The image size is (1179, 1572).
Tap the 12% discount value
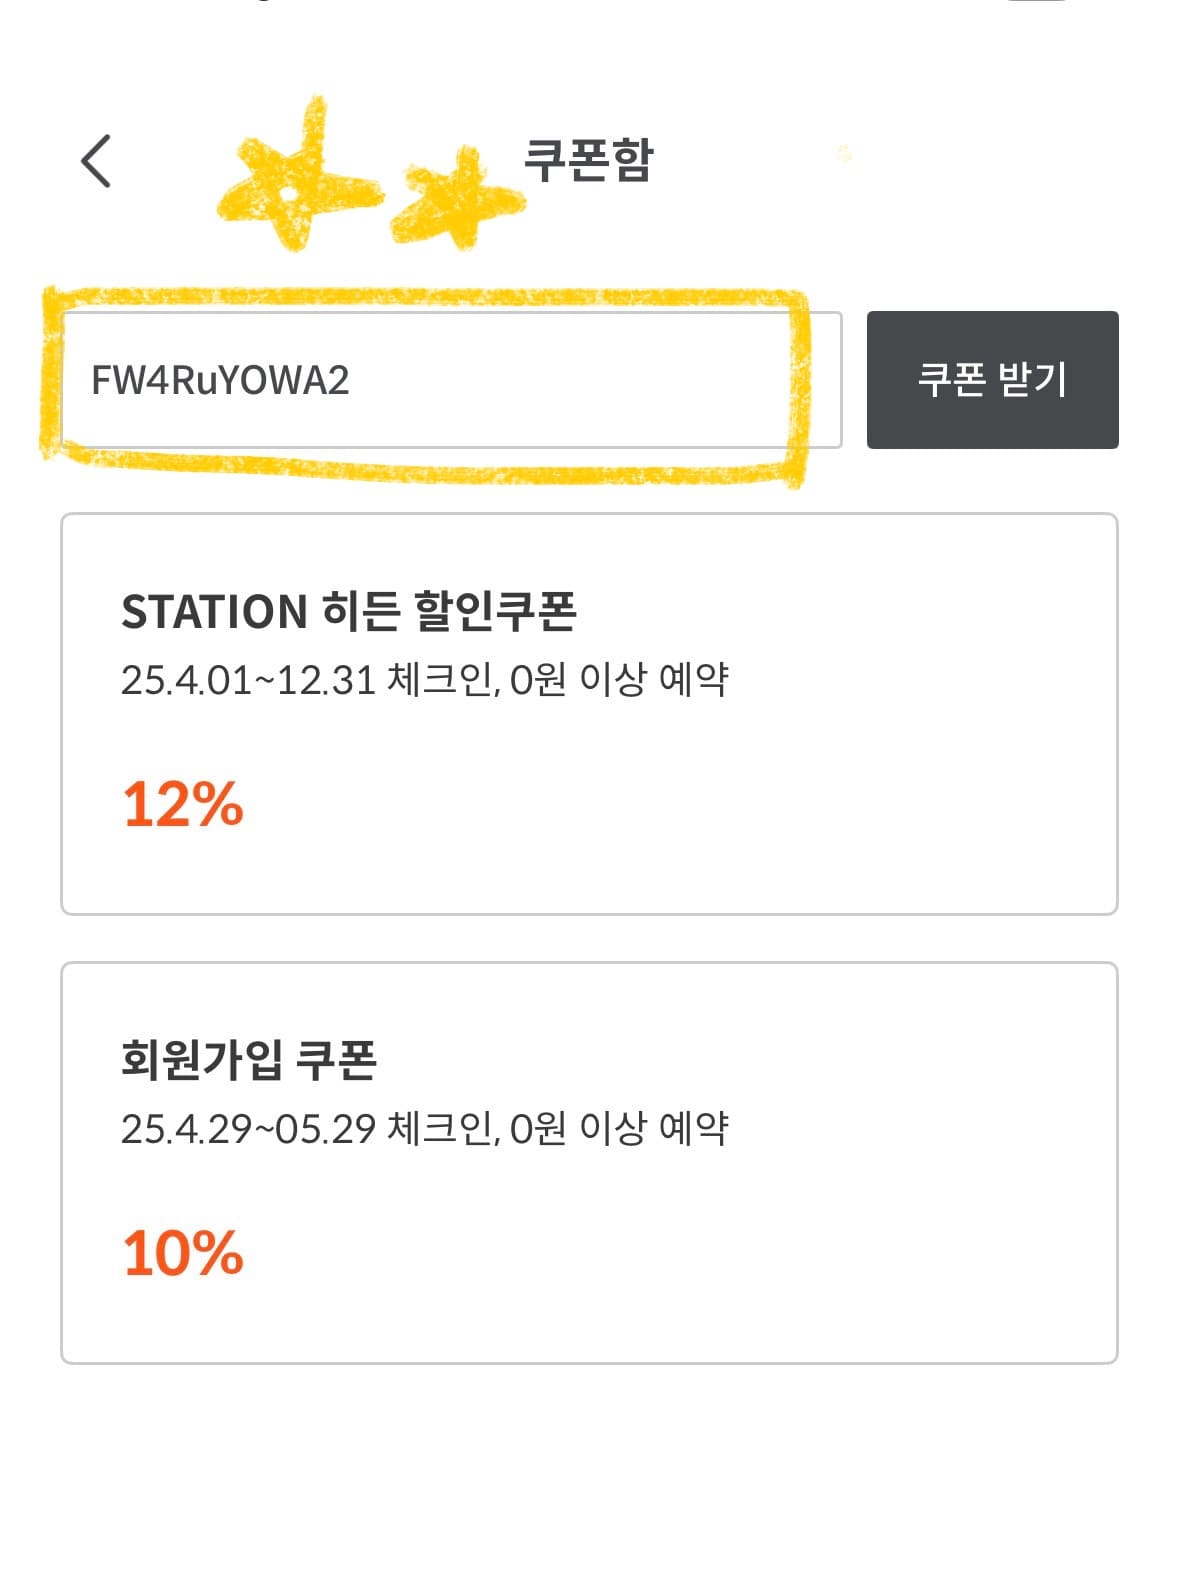pos(183,804)
